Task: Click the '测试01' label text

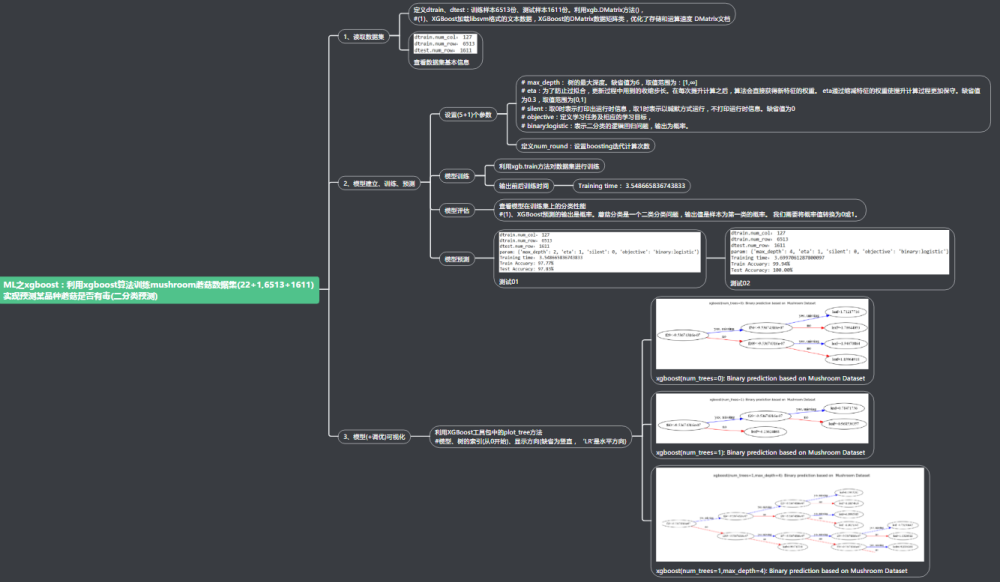Action: [x=508, y=282]
